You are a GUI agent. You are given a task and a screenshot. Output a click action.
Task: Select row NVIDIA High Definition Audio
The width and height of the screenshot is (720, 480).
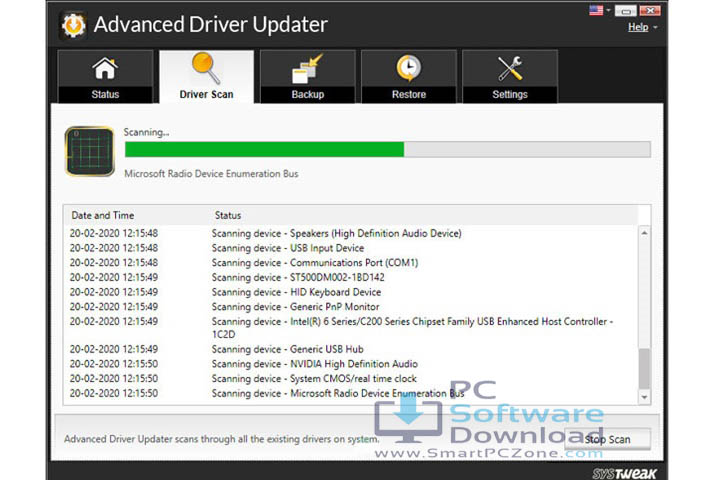[351, 364]
